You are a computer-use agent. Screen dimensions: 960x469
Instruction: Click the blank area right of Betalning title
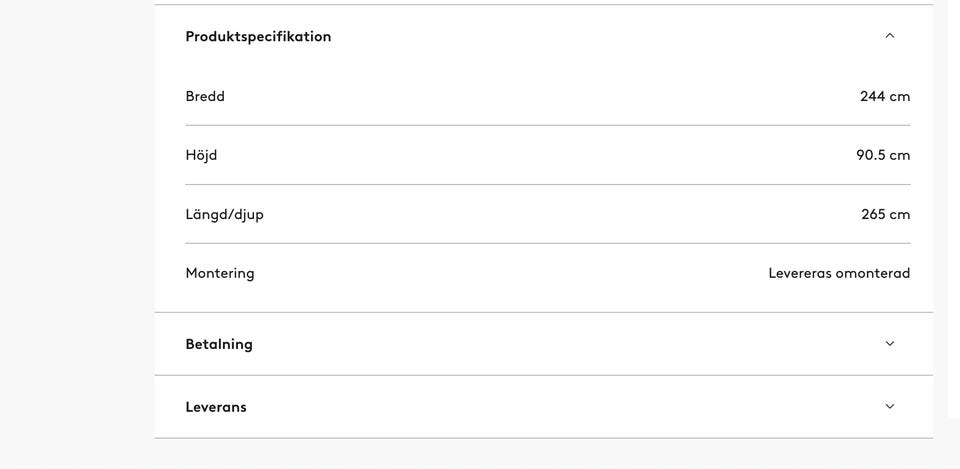pos(560,344)
